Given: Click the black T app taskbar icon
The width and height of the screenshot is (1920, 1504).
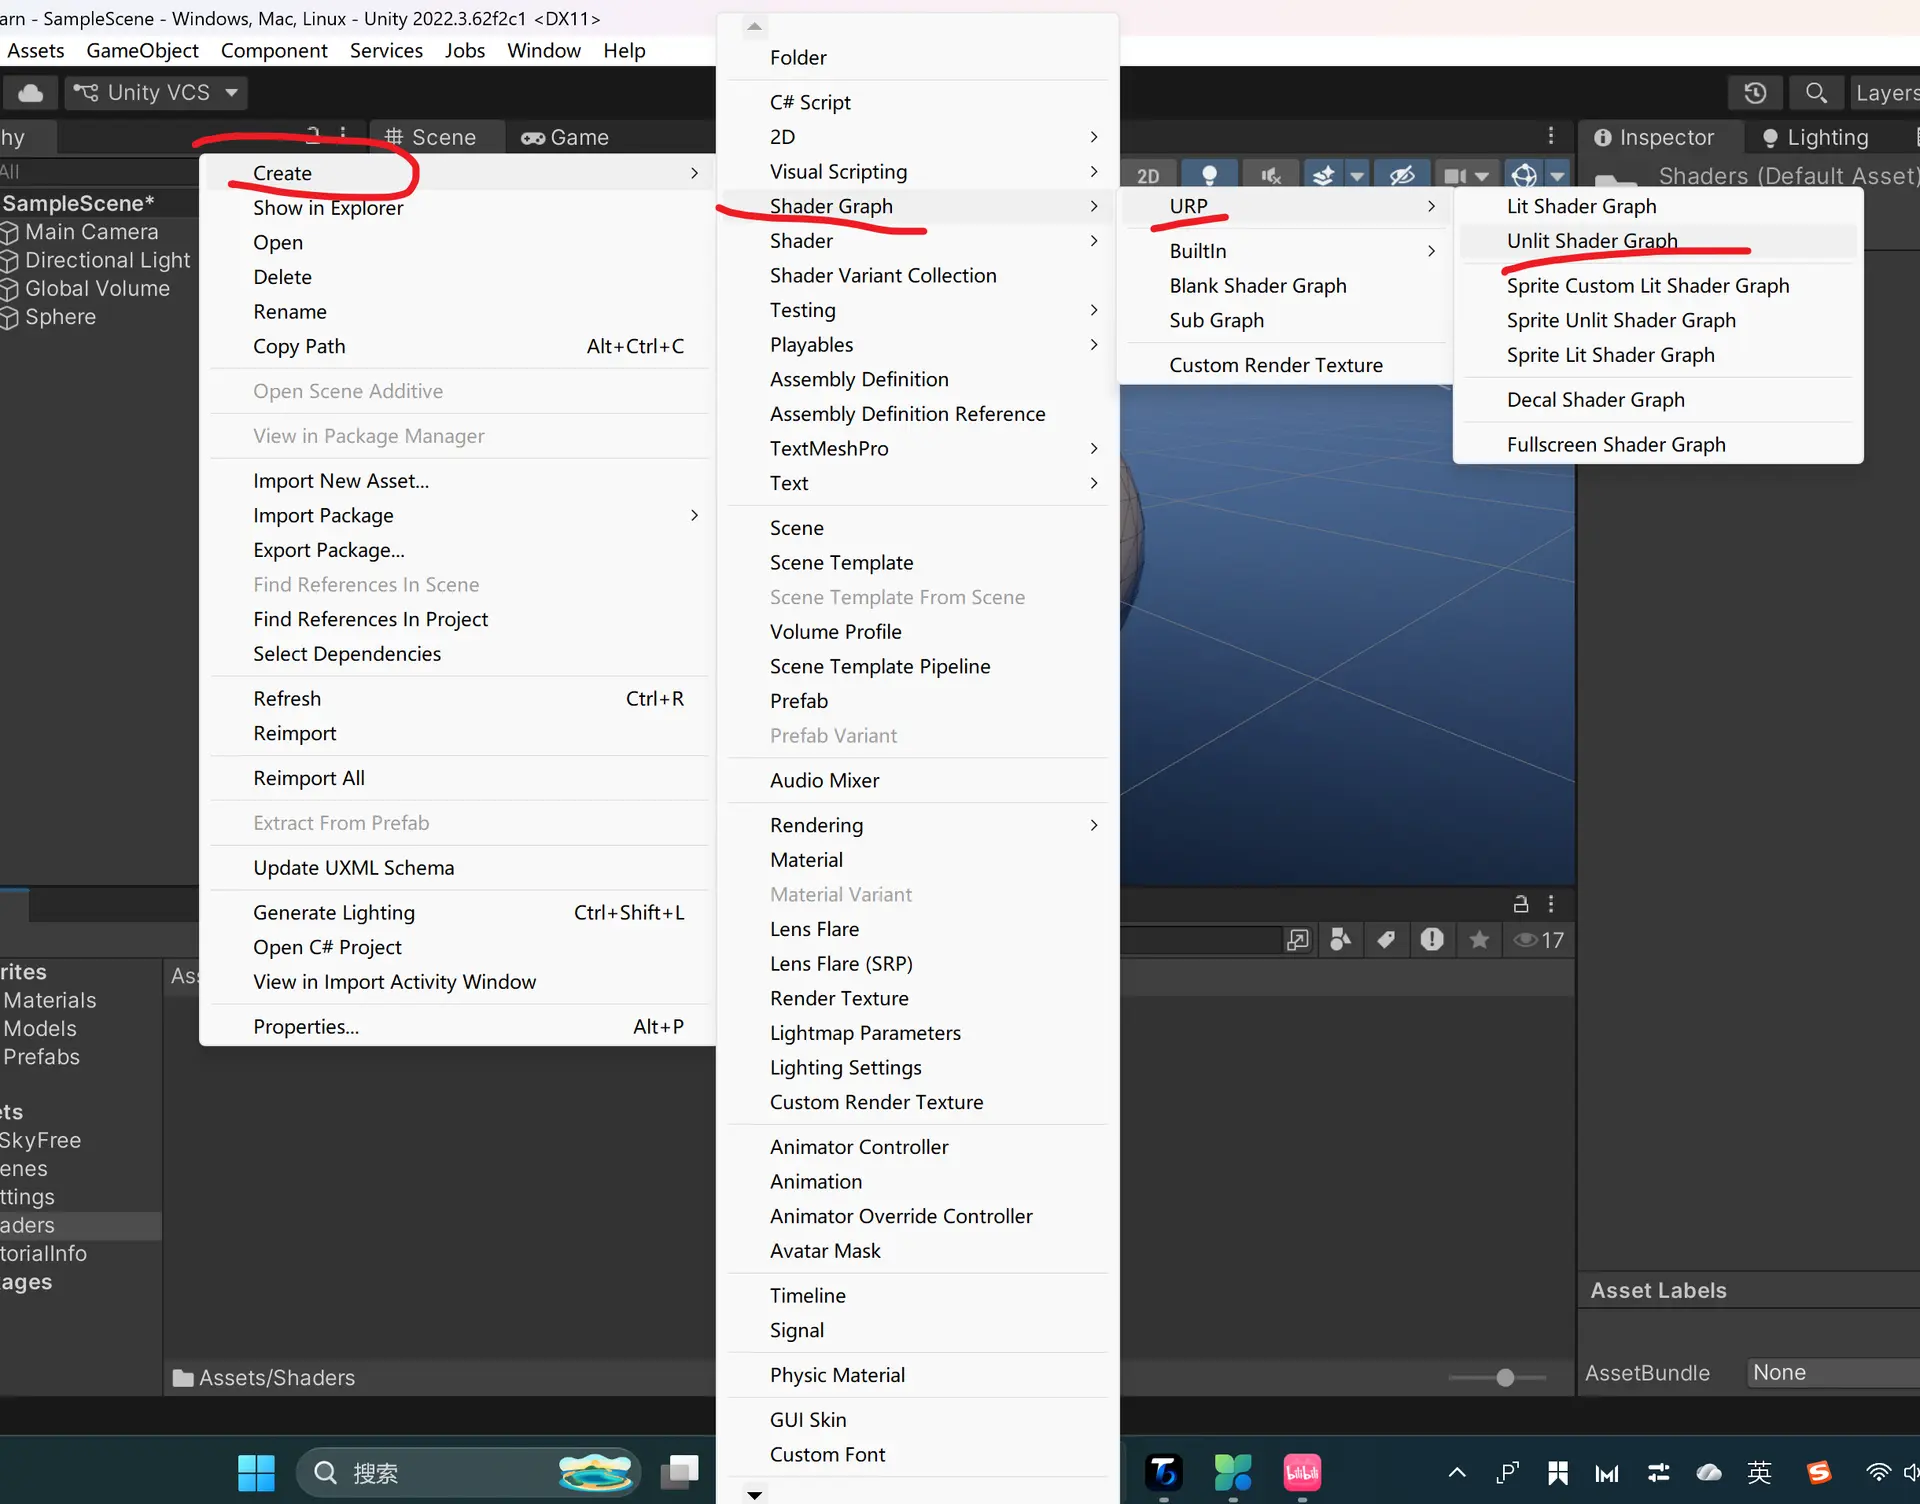Looking at the screenshot, I should click(1164, 1472).
